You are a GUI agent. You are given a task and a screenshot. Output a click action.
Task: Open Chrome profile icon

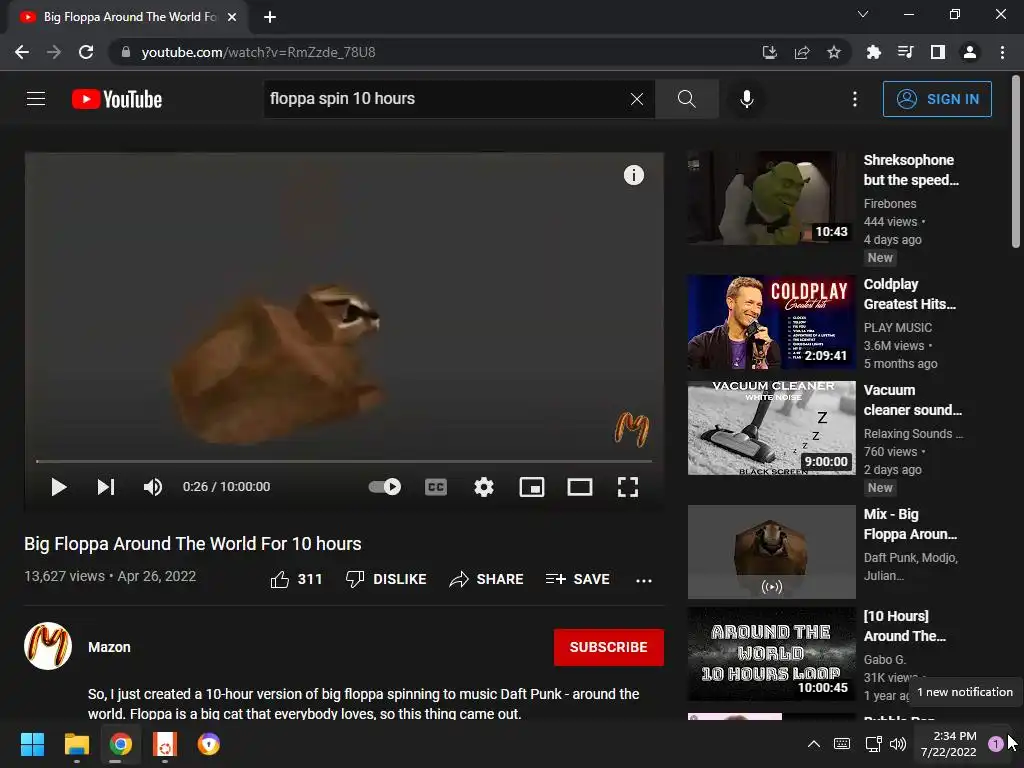tap(970, 52)
